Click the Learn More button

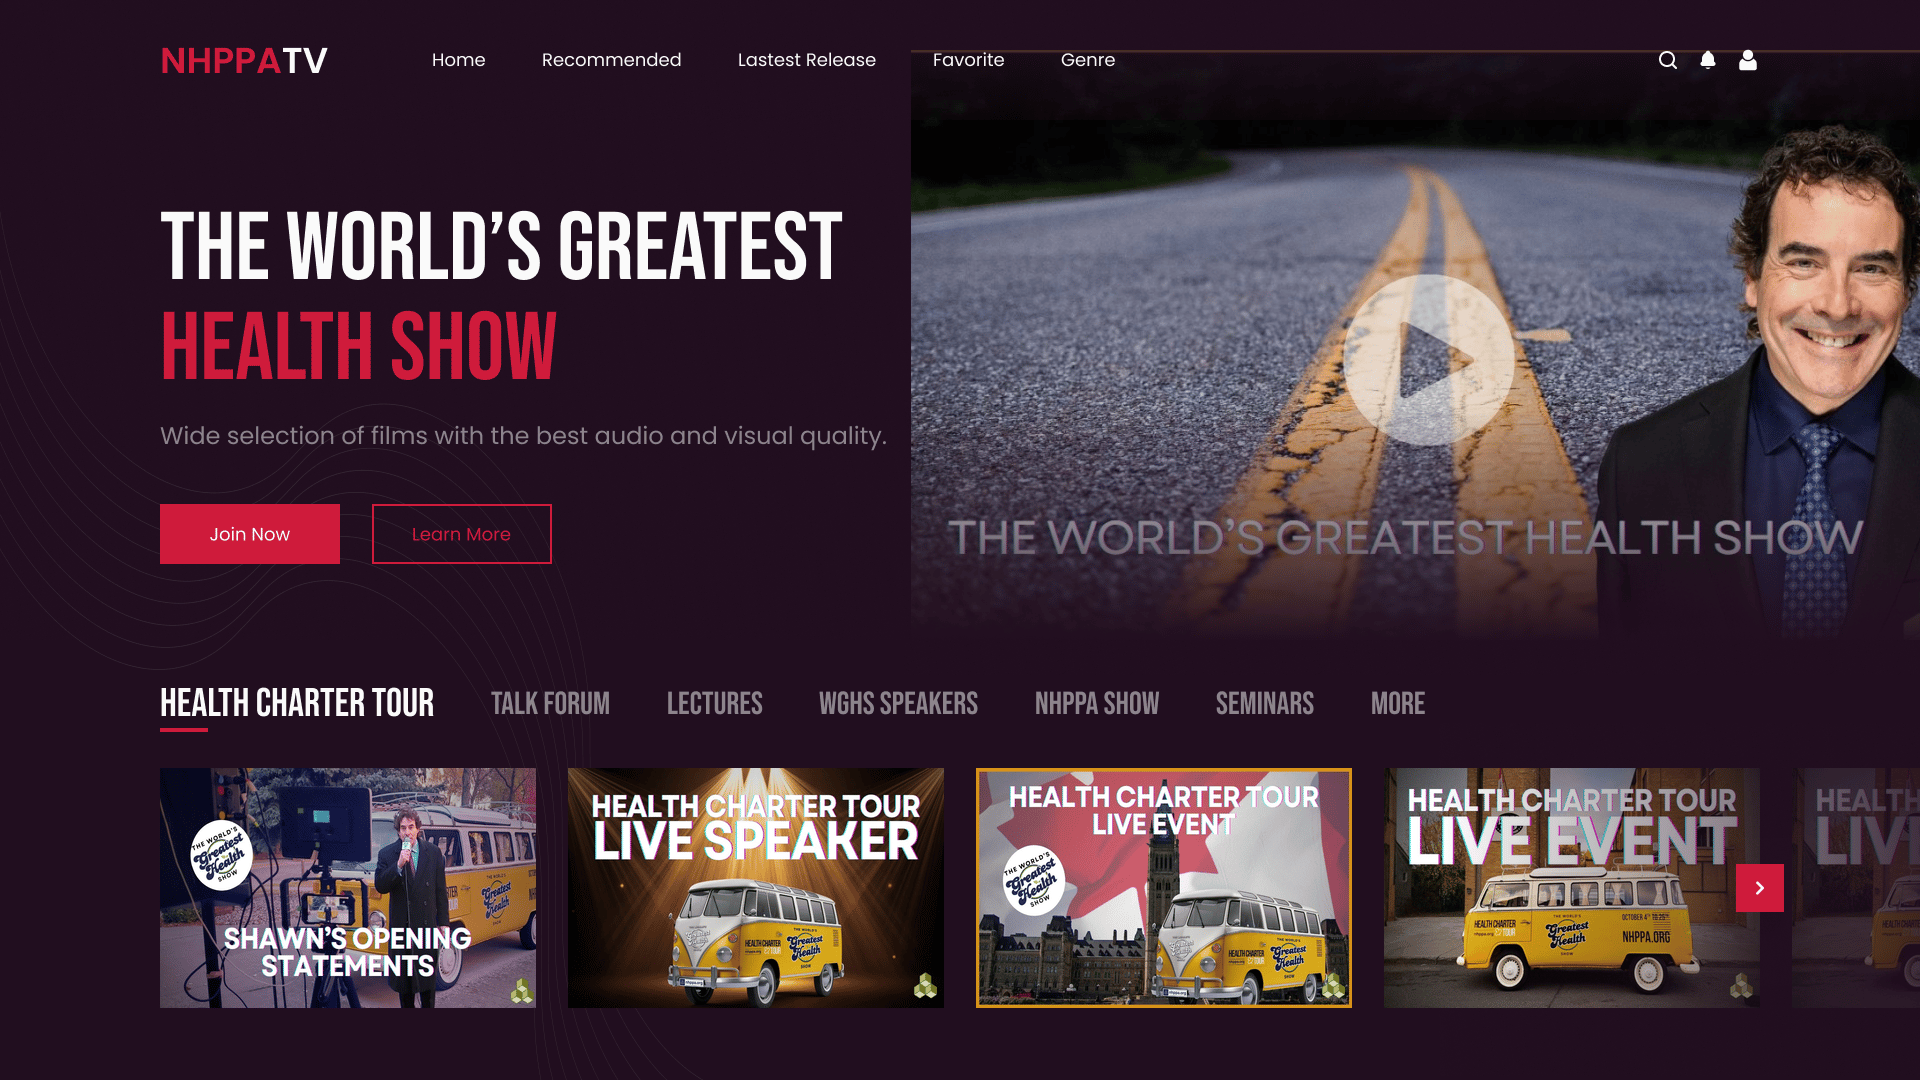click(x=462, y=534)
